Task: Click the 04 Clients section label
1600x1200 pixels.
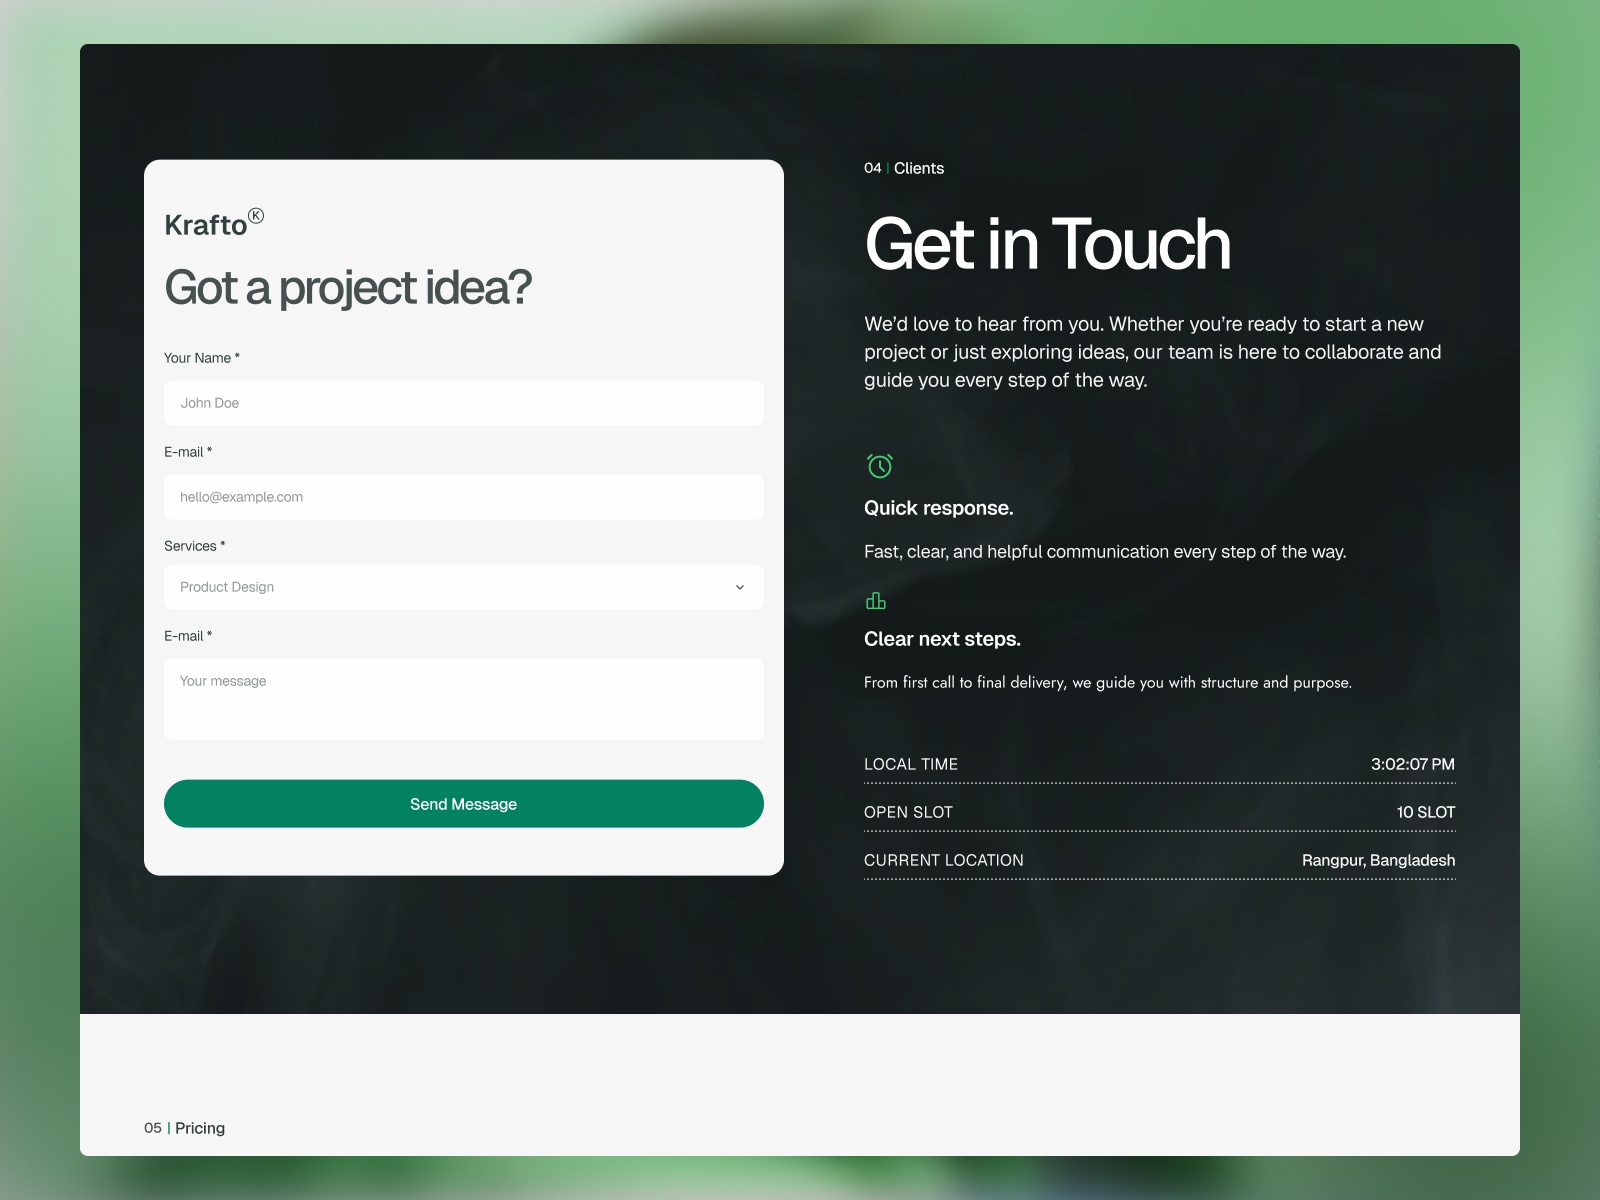Action: 903,168
